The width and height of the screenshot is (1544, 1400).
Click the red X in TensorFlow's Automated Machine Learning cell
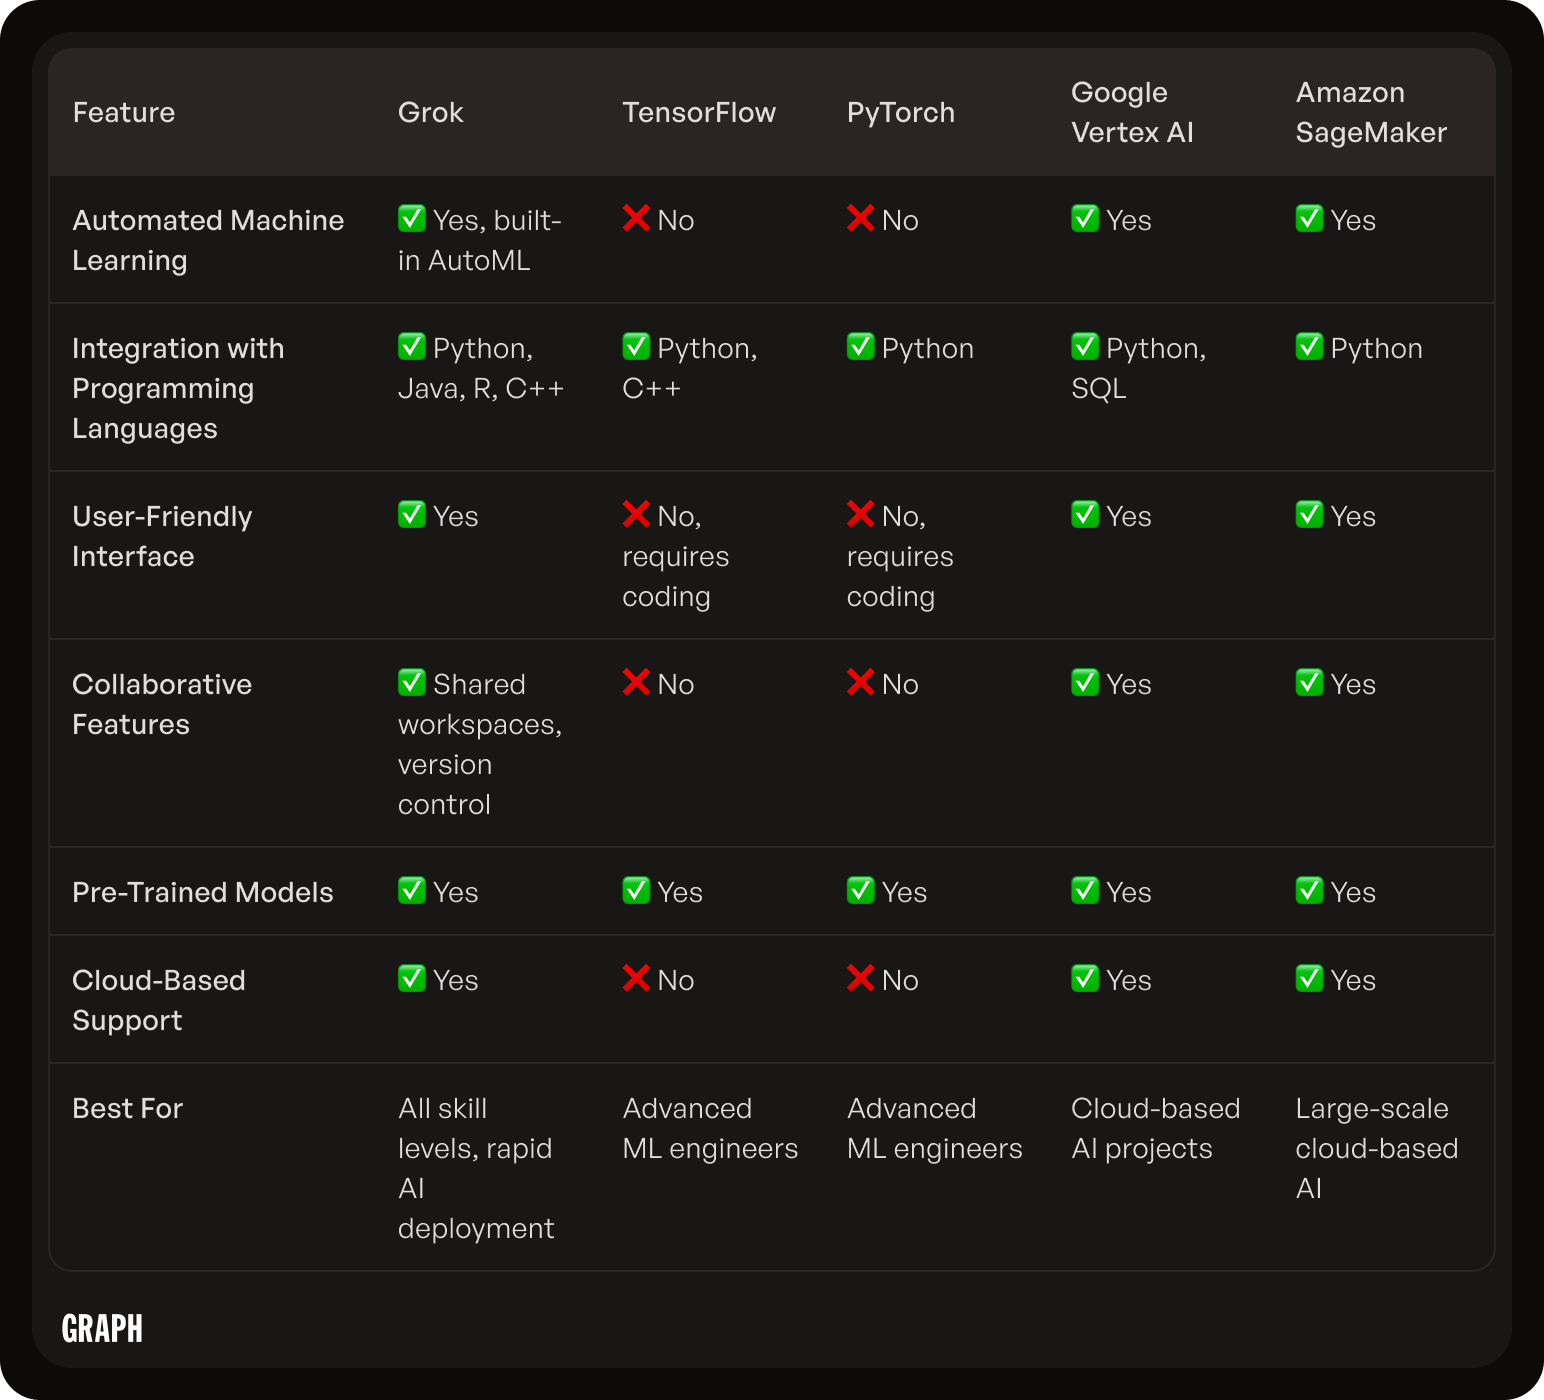click(x=636, y=218)
